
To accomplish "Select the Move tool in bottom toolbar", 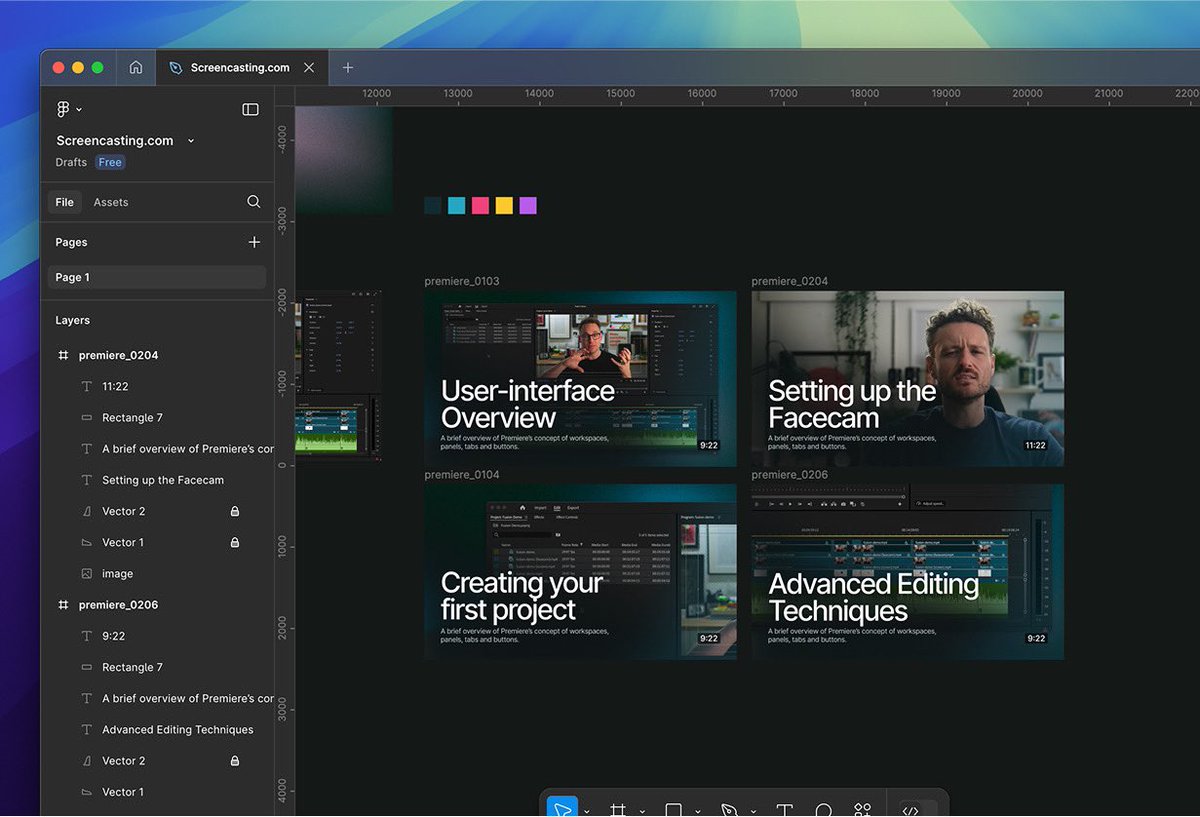I will [x=562, y=808].
